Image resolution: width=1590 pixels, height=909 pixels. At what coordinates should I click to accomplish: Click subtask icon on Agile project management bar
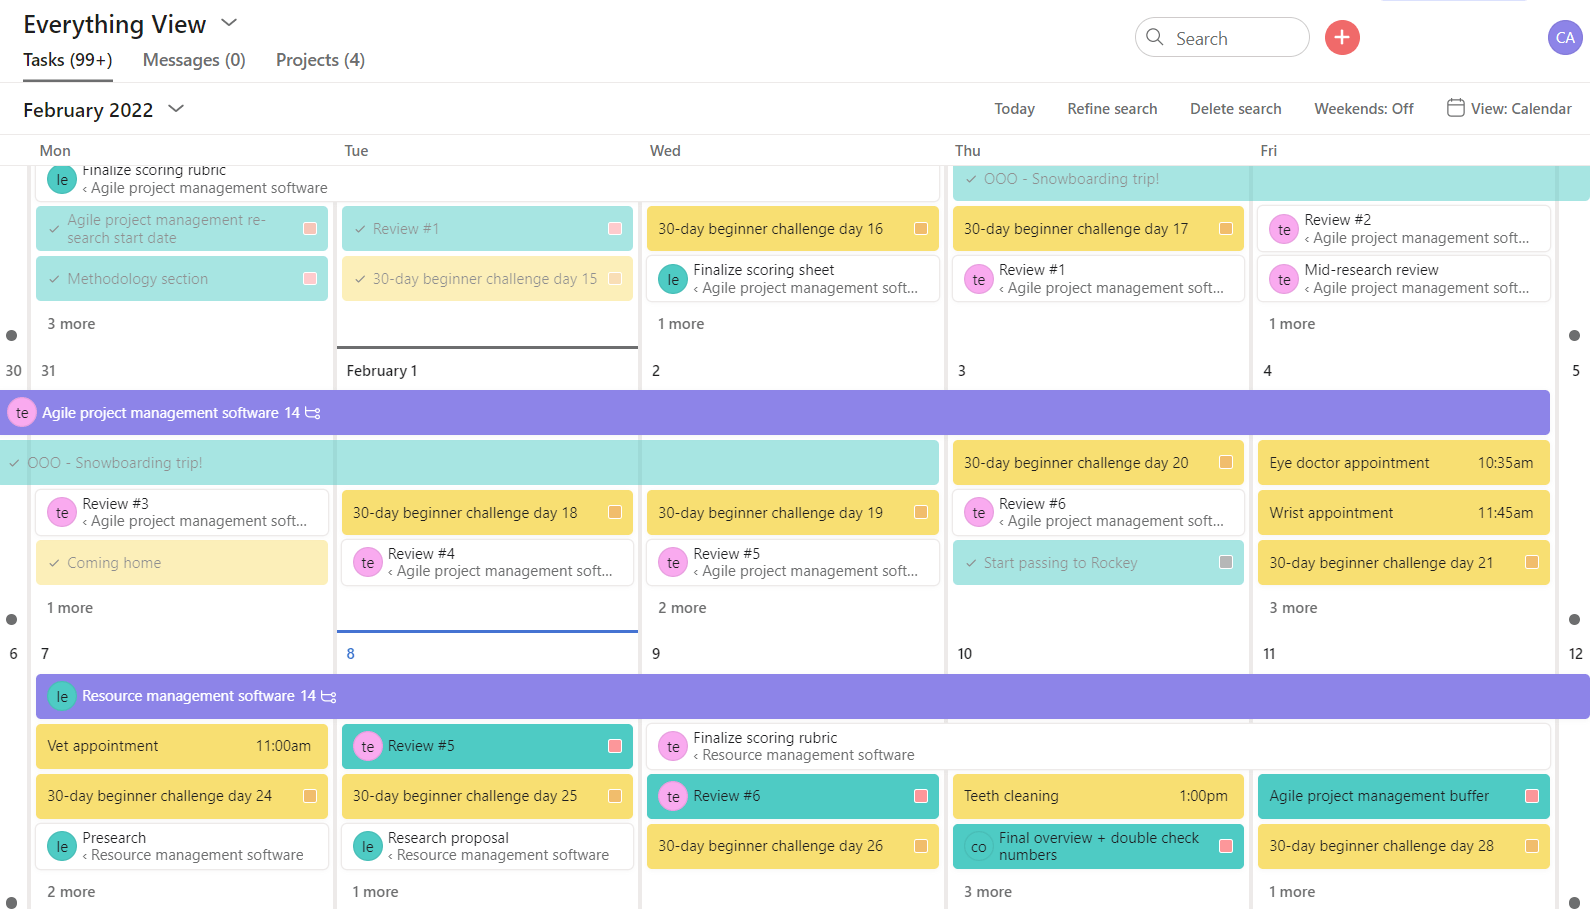(x=313, y=413)
